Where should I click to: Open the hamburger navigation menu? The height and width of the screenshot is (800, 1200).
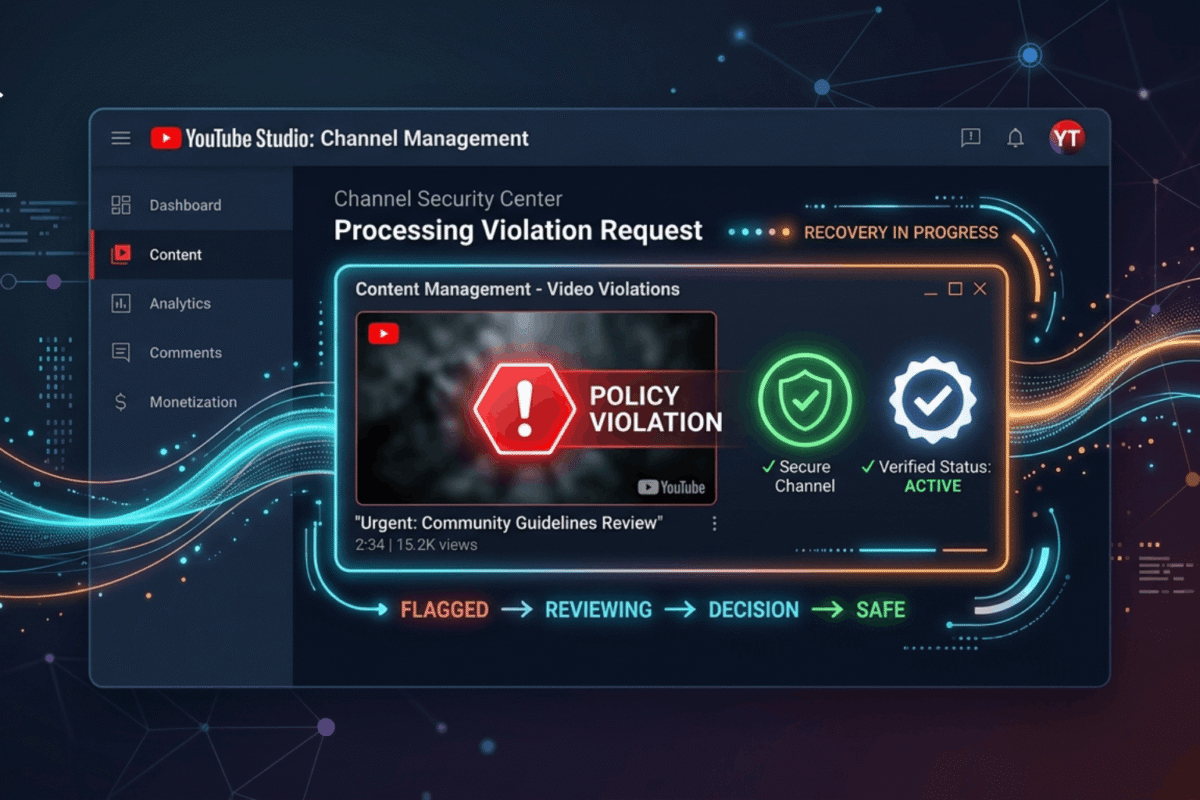point(121,139)
